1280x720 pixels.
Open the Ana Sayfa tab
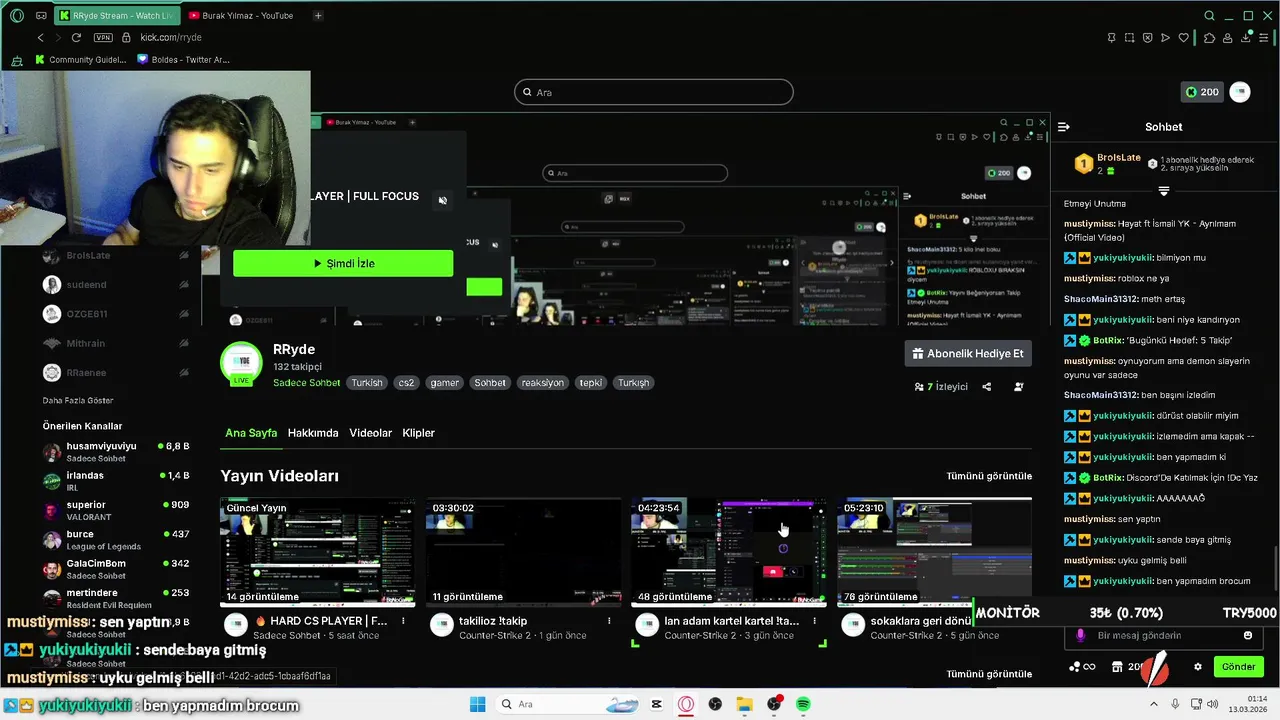(251, 433)
